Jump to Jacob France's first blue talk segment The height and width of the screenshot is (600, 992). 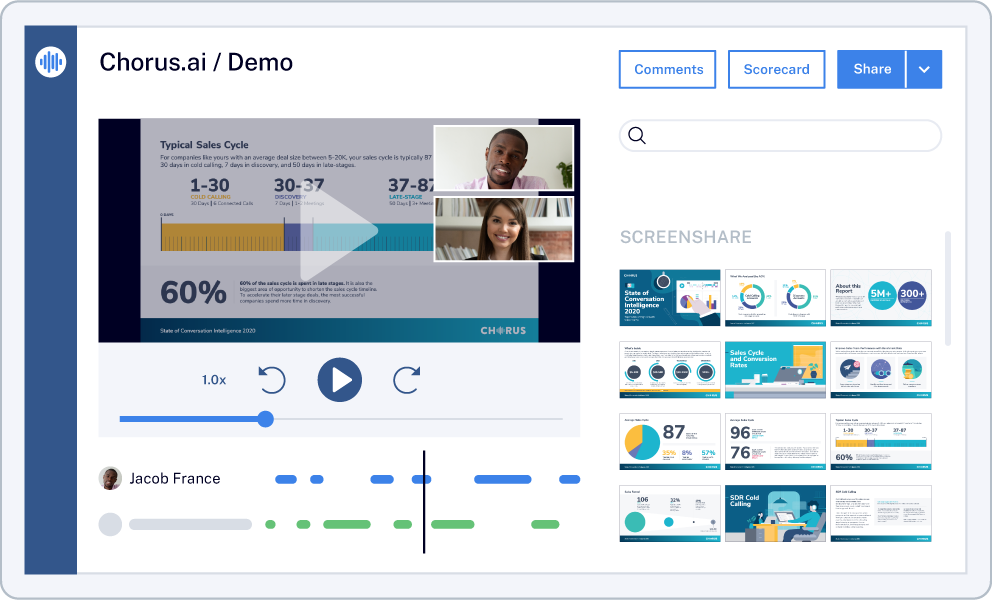pos(286,479)
